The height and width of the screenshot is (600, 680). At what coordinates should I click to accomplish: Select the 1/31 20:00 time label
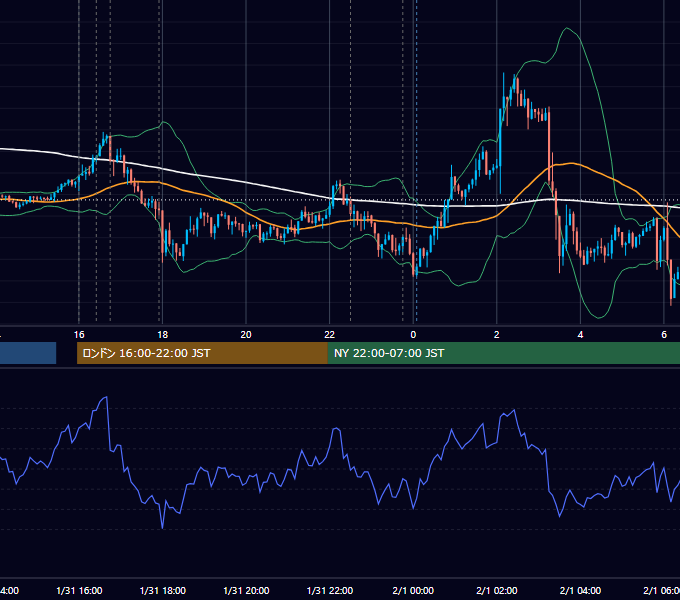246,590
